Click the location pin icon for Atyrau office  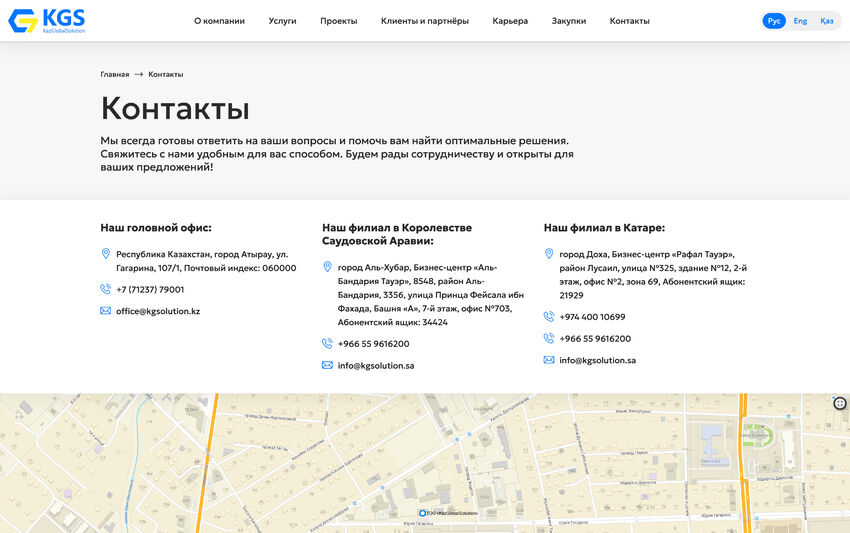[x=106, y=254]
